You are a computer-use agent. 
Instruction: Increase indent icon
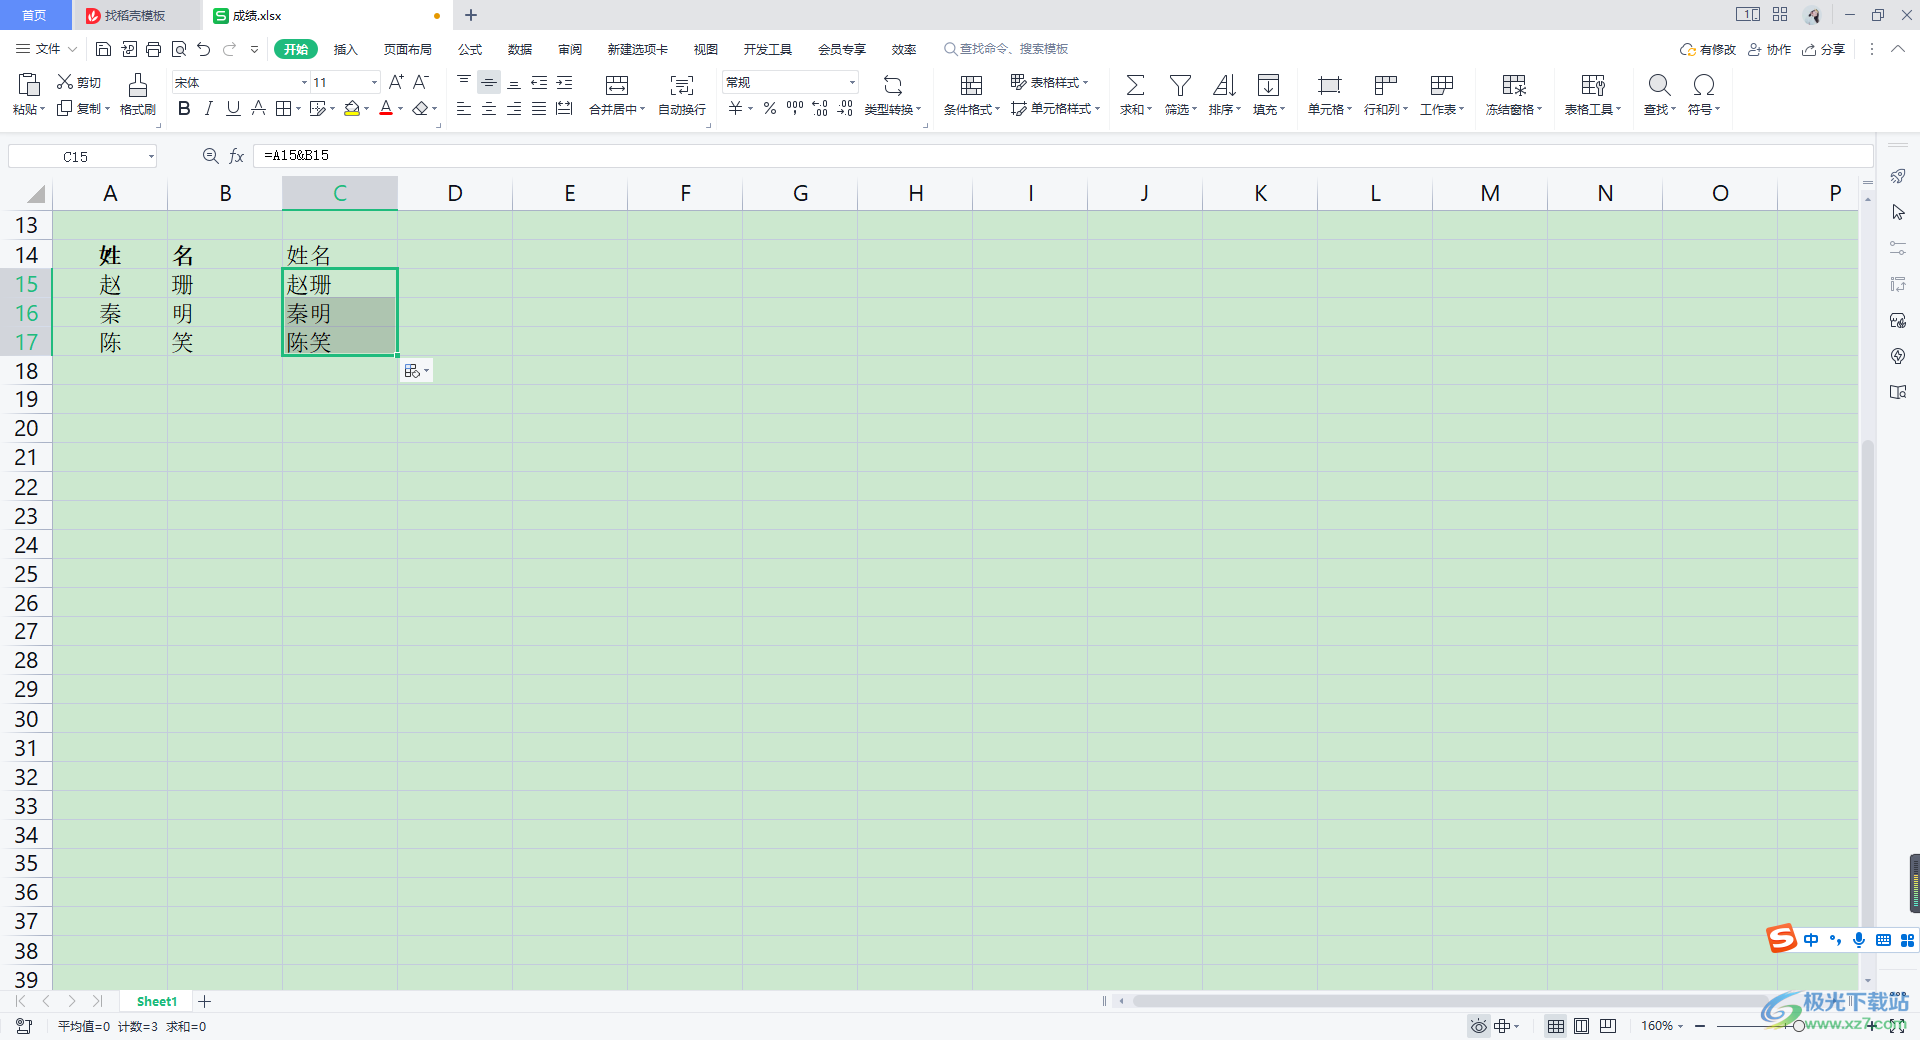click(x=564, y=82)
